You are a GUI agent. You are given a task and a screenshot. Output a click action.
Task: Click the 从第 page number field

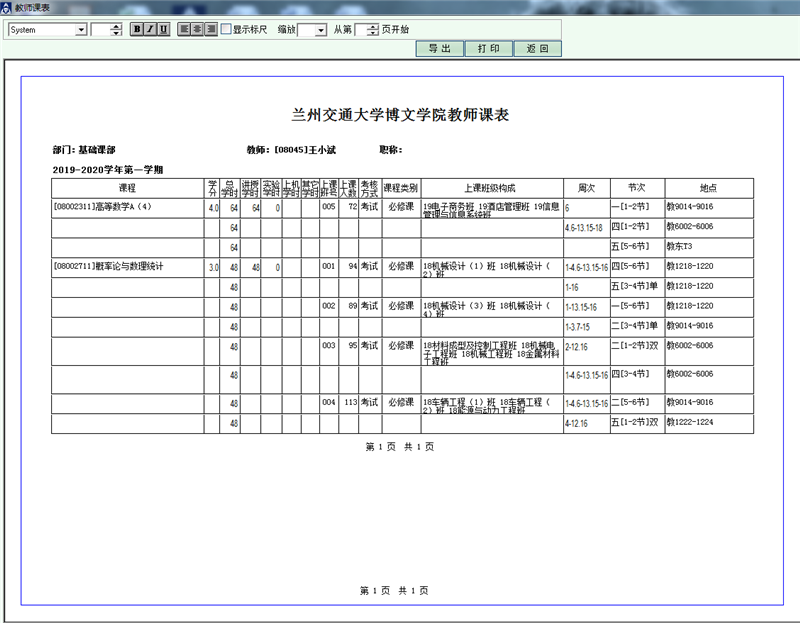click(360, 30)
